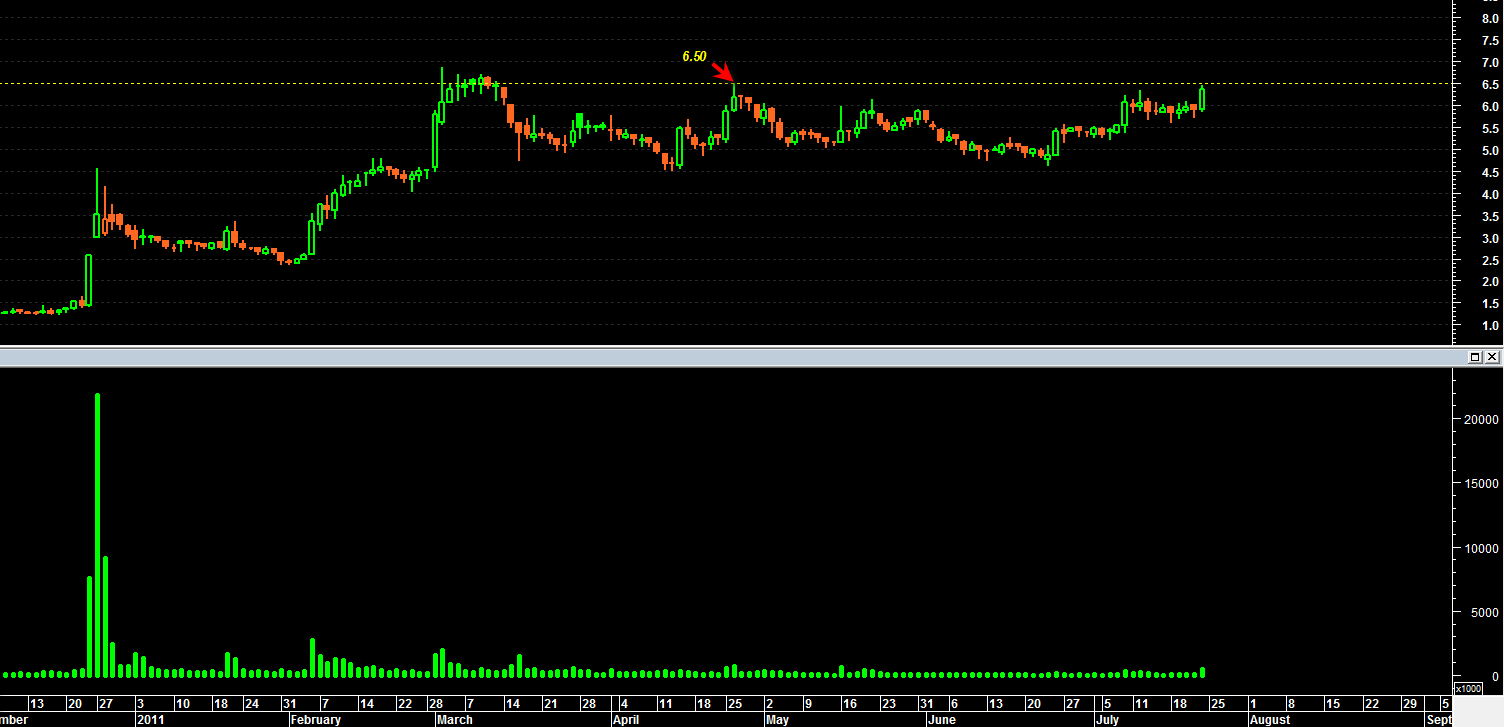Select August 15 on the date axis
The width and height of the screenshot is (1504, 727).
pyautogui.click(x=1334, y=703)
